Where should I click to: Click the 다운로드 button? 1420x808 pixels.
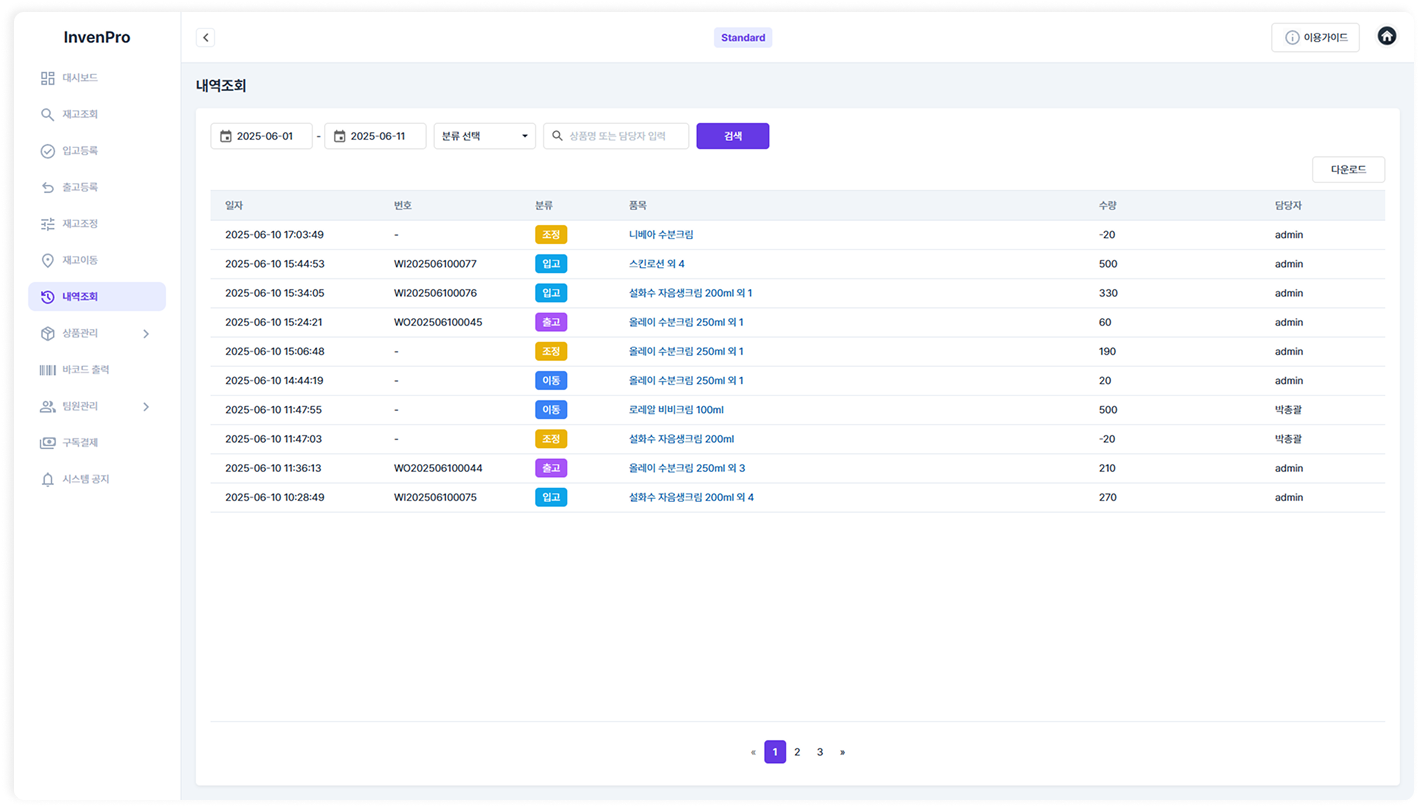click(1348, 170)
